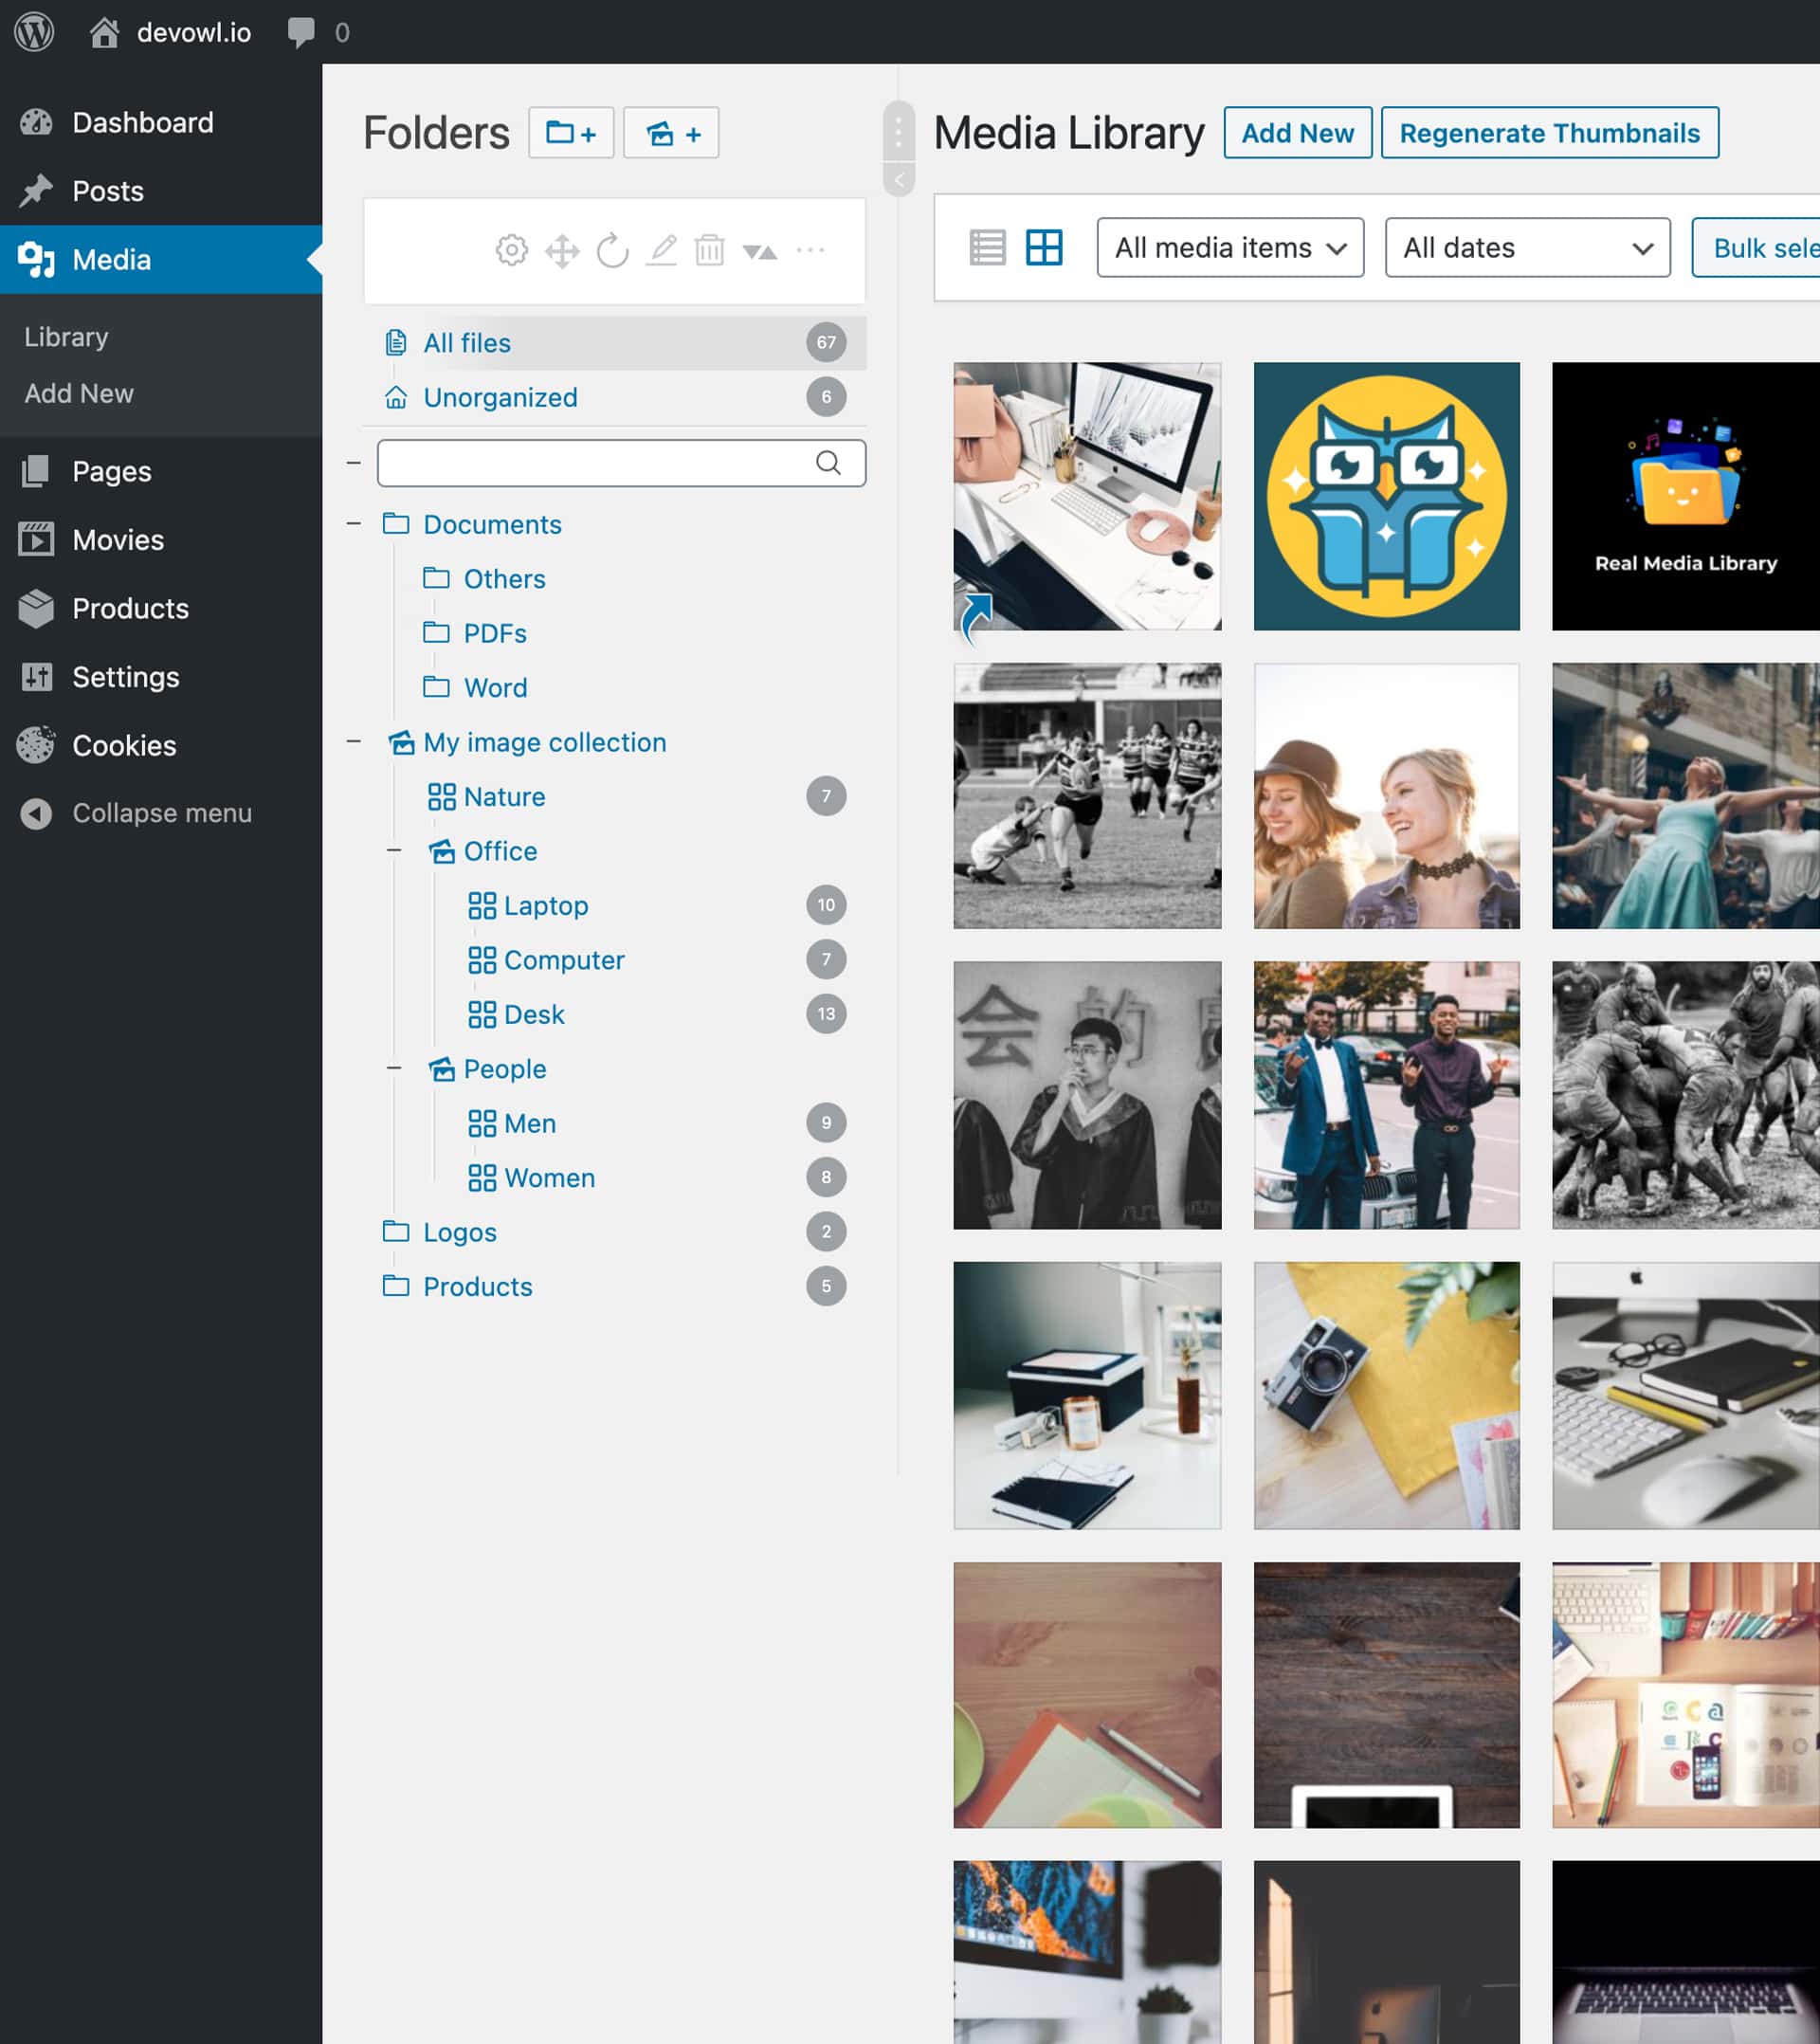The height and width of the screenshot is (2044, 1820).
Task: Click the delete folder trash icon
Action: [710, 250]
